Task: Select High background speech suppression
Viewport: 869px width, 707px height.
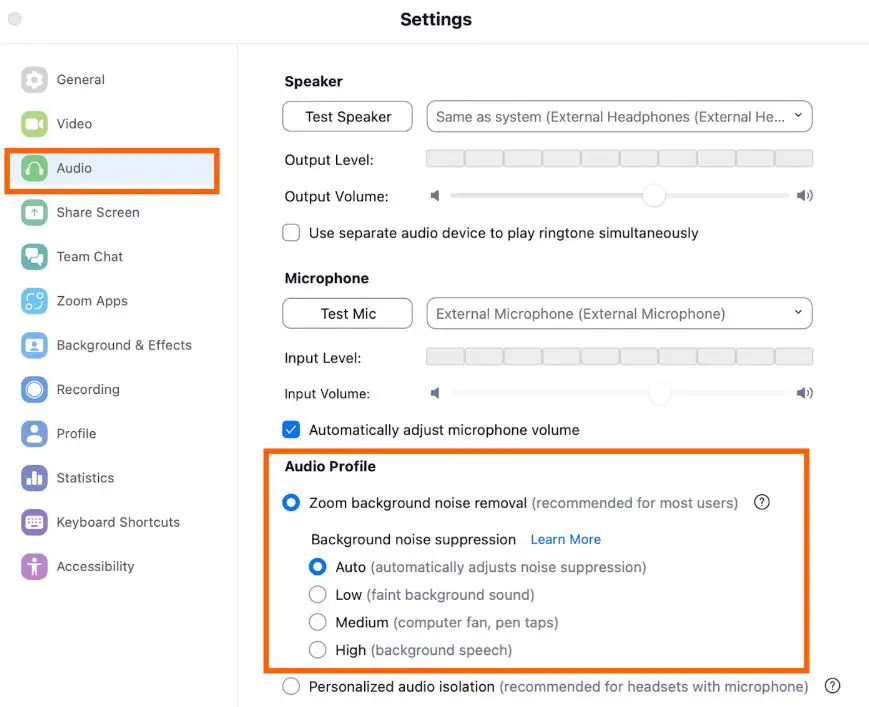Action: [318, 649]
